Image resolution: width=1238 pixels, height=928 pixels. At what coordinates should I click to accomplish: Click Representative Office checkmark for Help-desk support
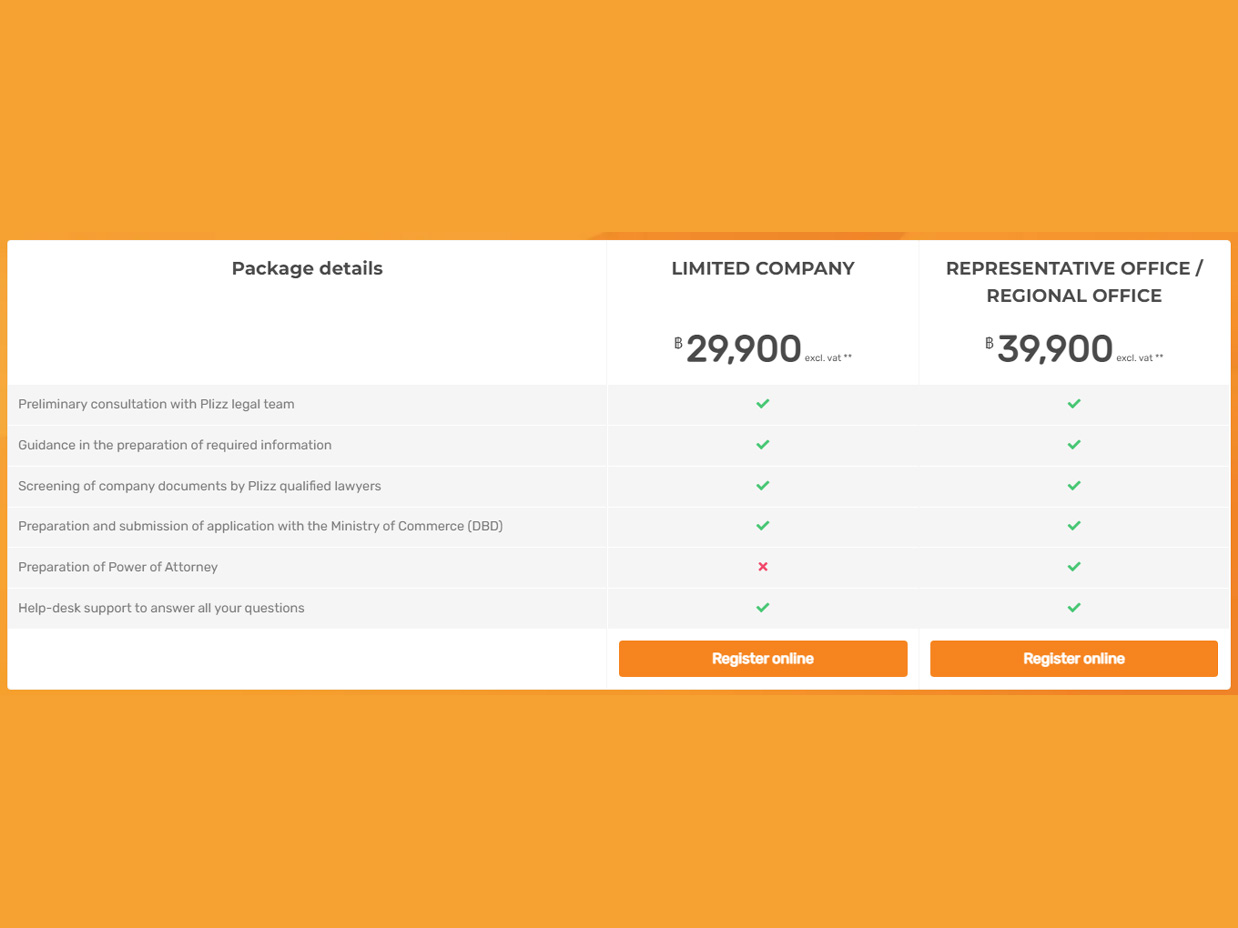click(1074, 608)
